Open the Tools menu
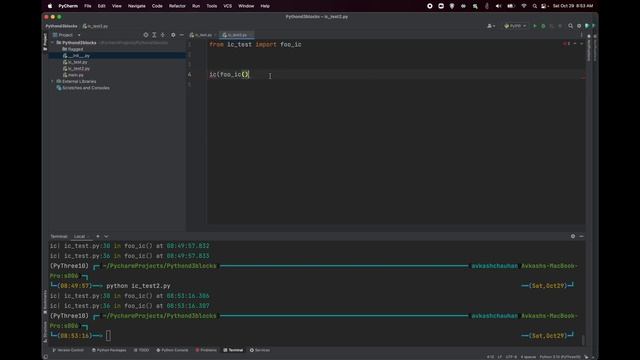Screen dimensions: 640x360 [x=211, y=6]
